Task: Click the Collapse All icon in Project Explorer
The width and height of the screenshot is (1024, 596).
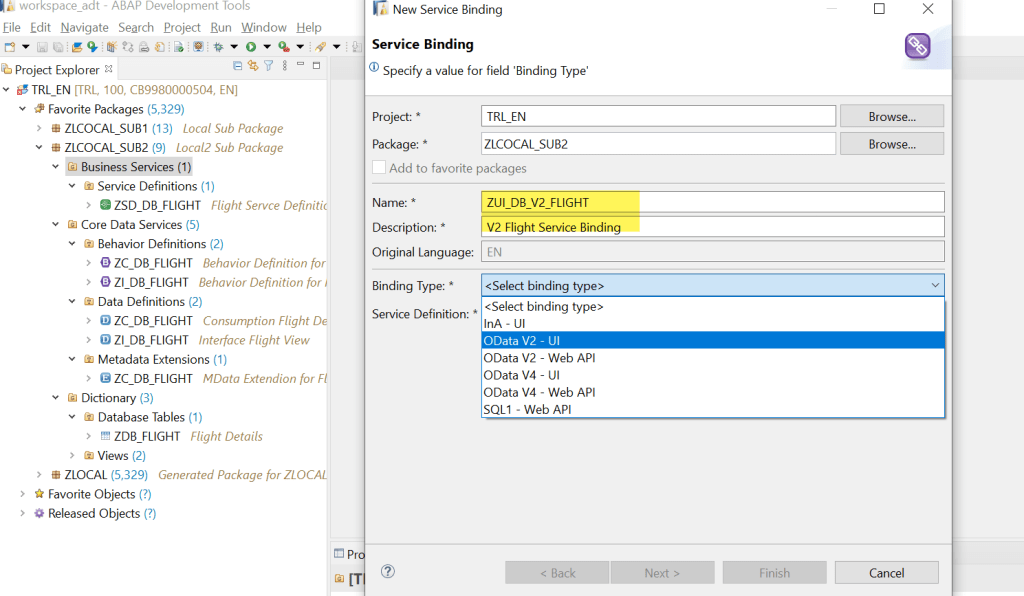Action: [238, 66]
